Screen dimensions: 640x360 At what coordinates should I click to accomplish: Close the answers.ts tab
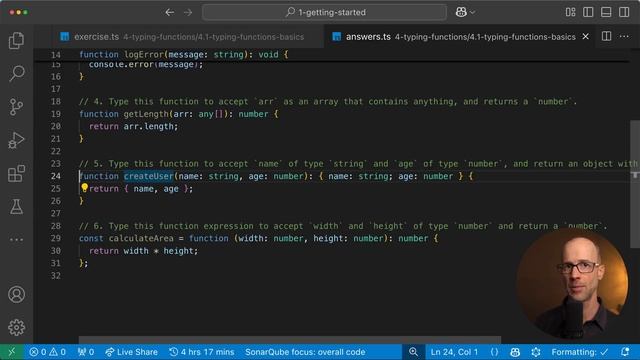click(x=586, y=37)
